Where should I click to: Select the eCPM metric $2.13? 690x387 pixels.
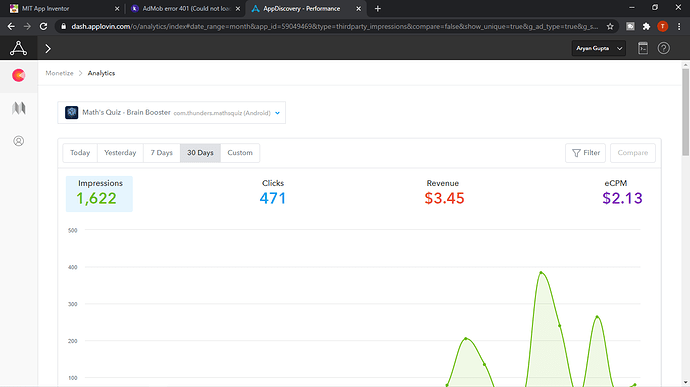622,198
